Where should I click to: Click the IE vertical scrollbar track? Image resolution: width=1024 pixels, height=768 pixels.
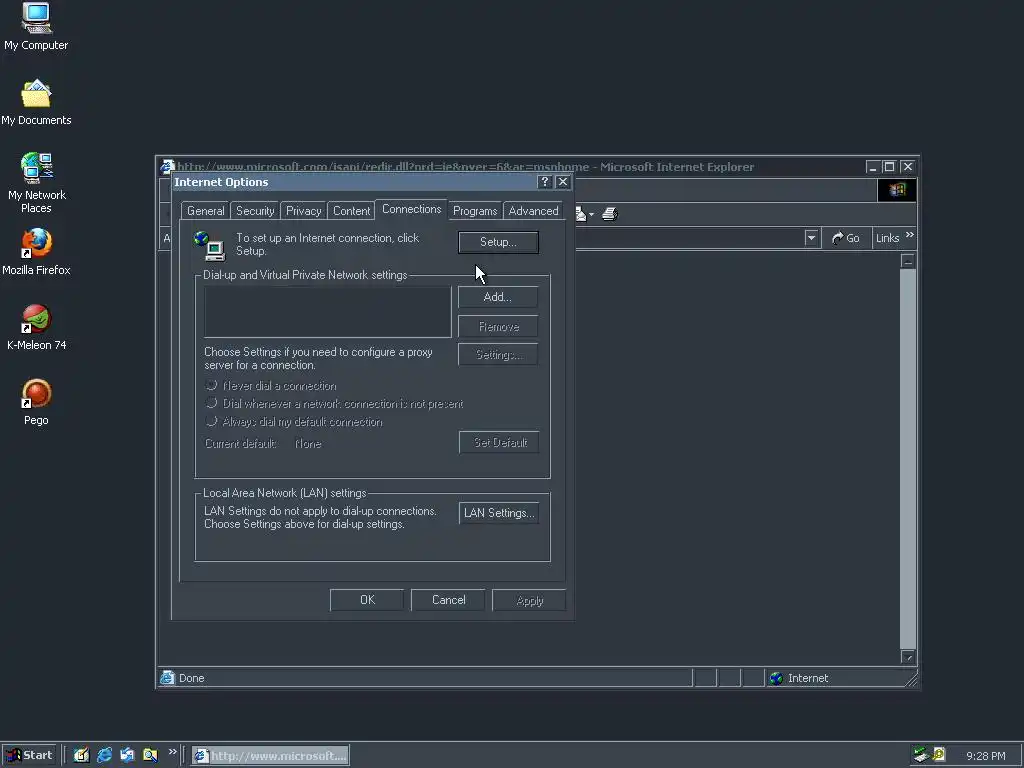pos(908,459)
